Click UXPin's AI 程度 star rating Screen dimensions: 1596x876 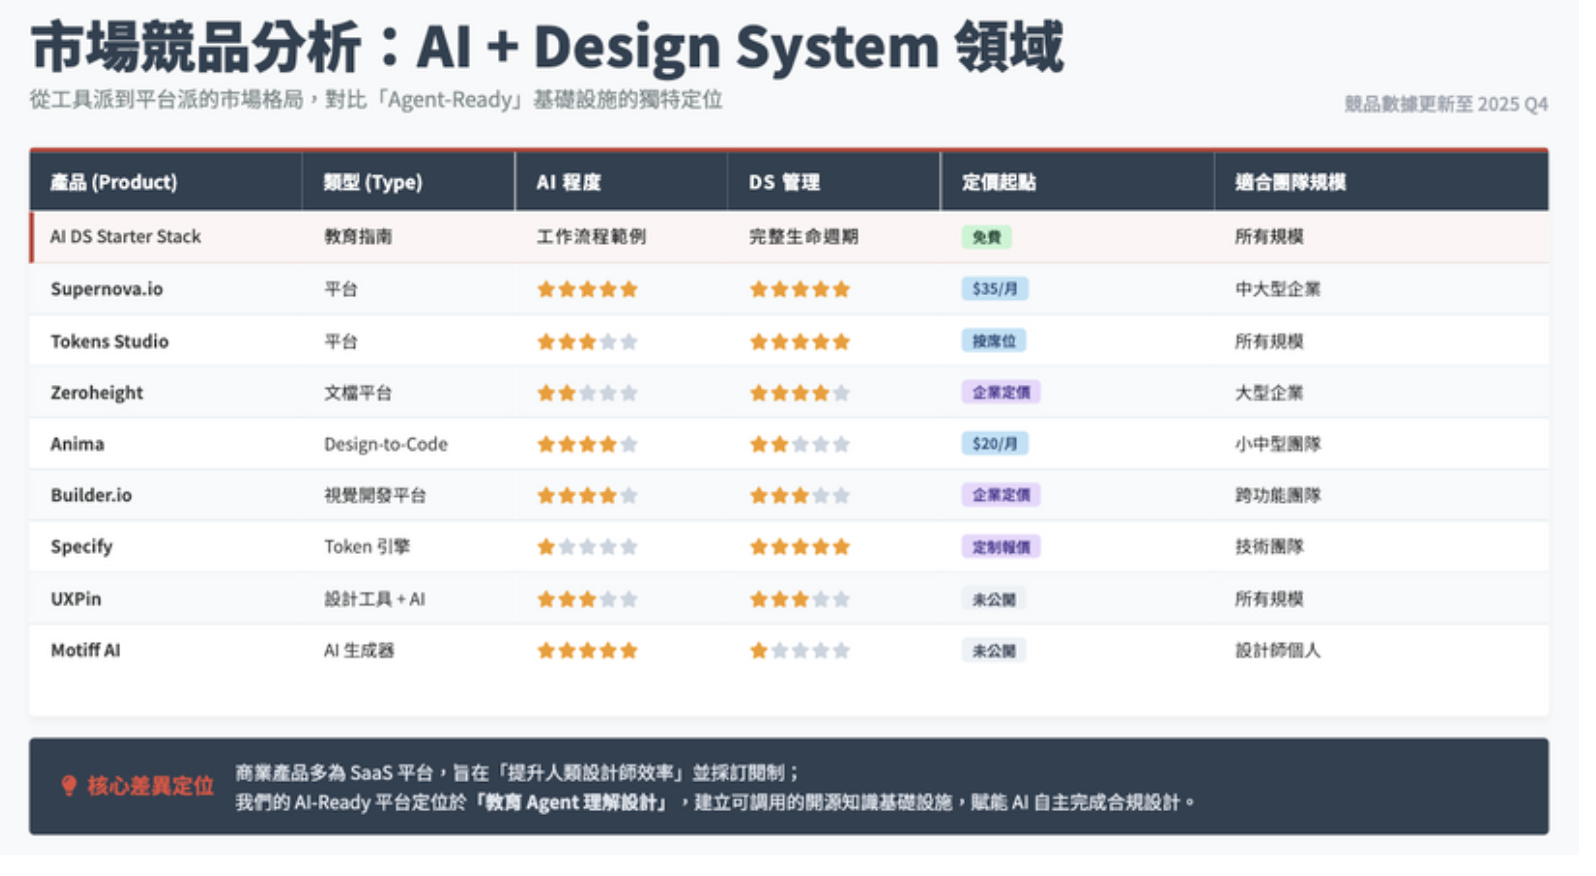point(587,600)
